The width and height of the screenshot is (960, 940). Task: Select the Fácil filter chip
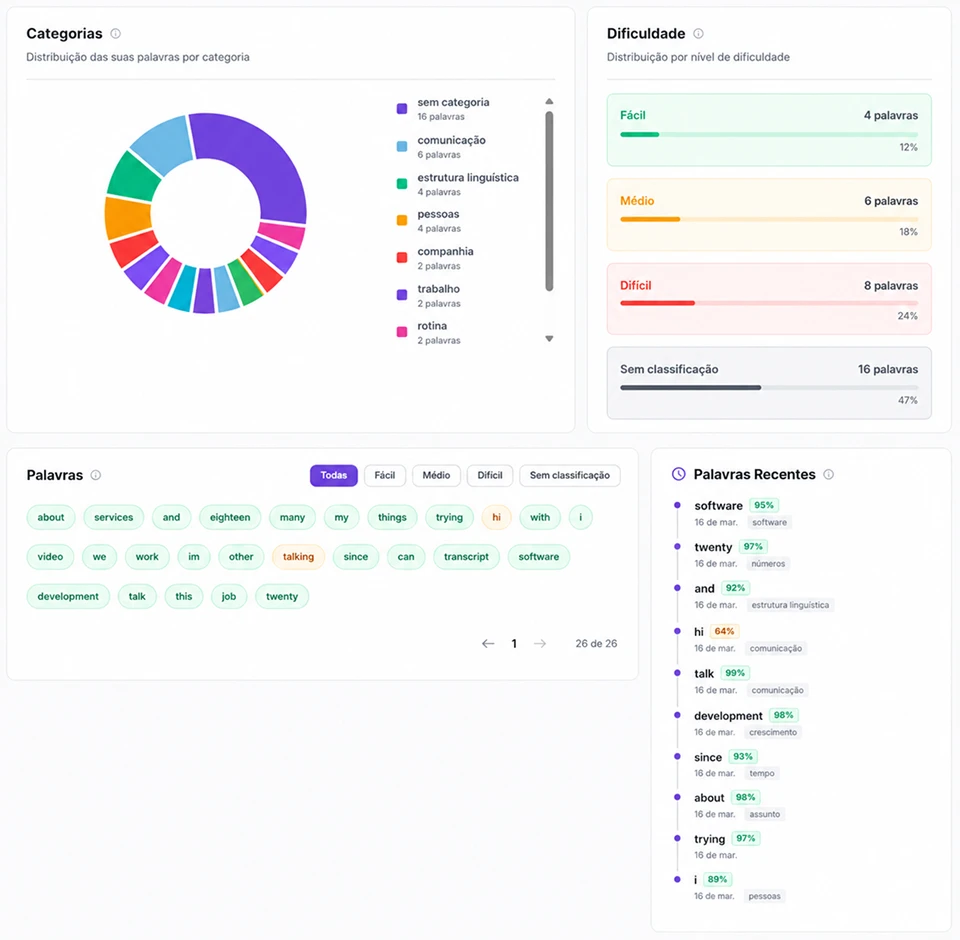click(x=384, y=475)
